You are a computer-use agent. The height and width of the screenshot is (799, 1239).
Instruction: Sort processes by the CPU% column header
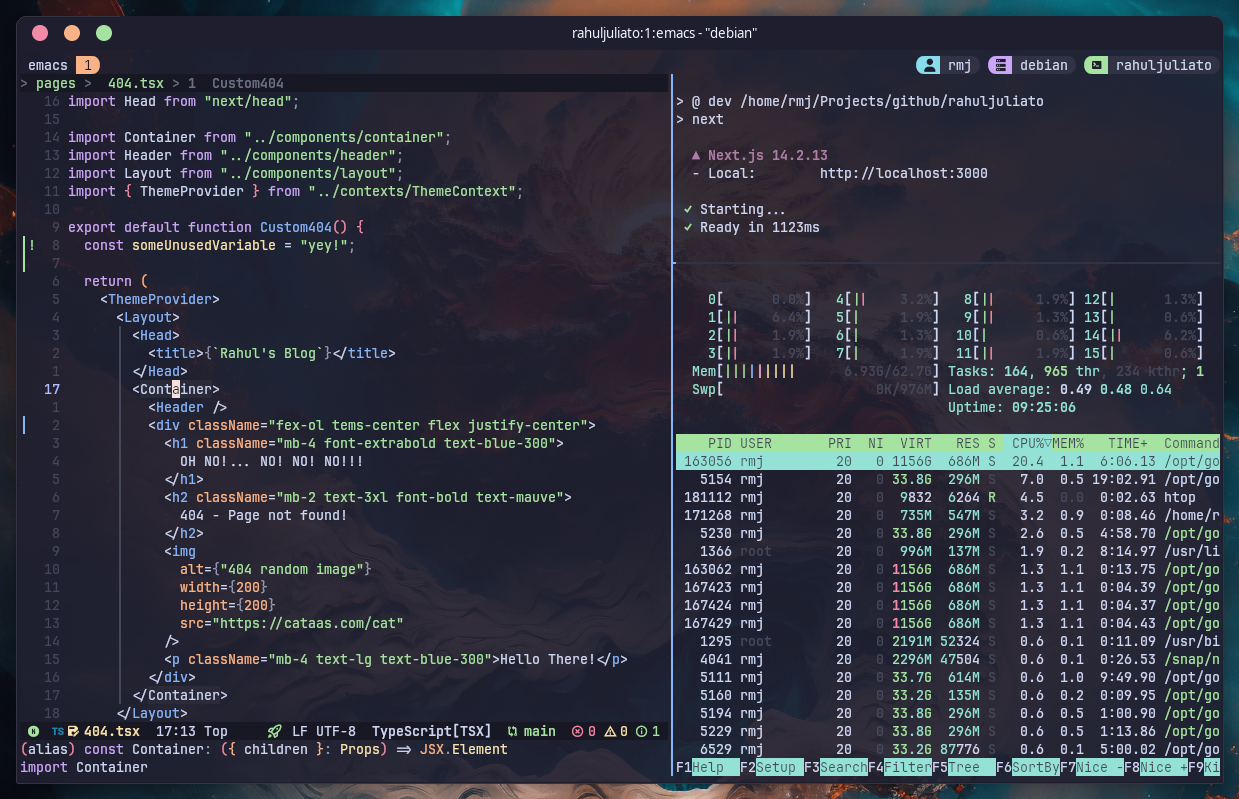point(1026,443)
